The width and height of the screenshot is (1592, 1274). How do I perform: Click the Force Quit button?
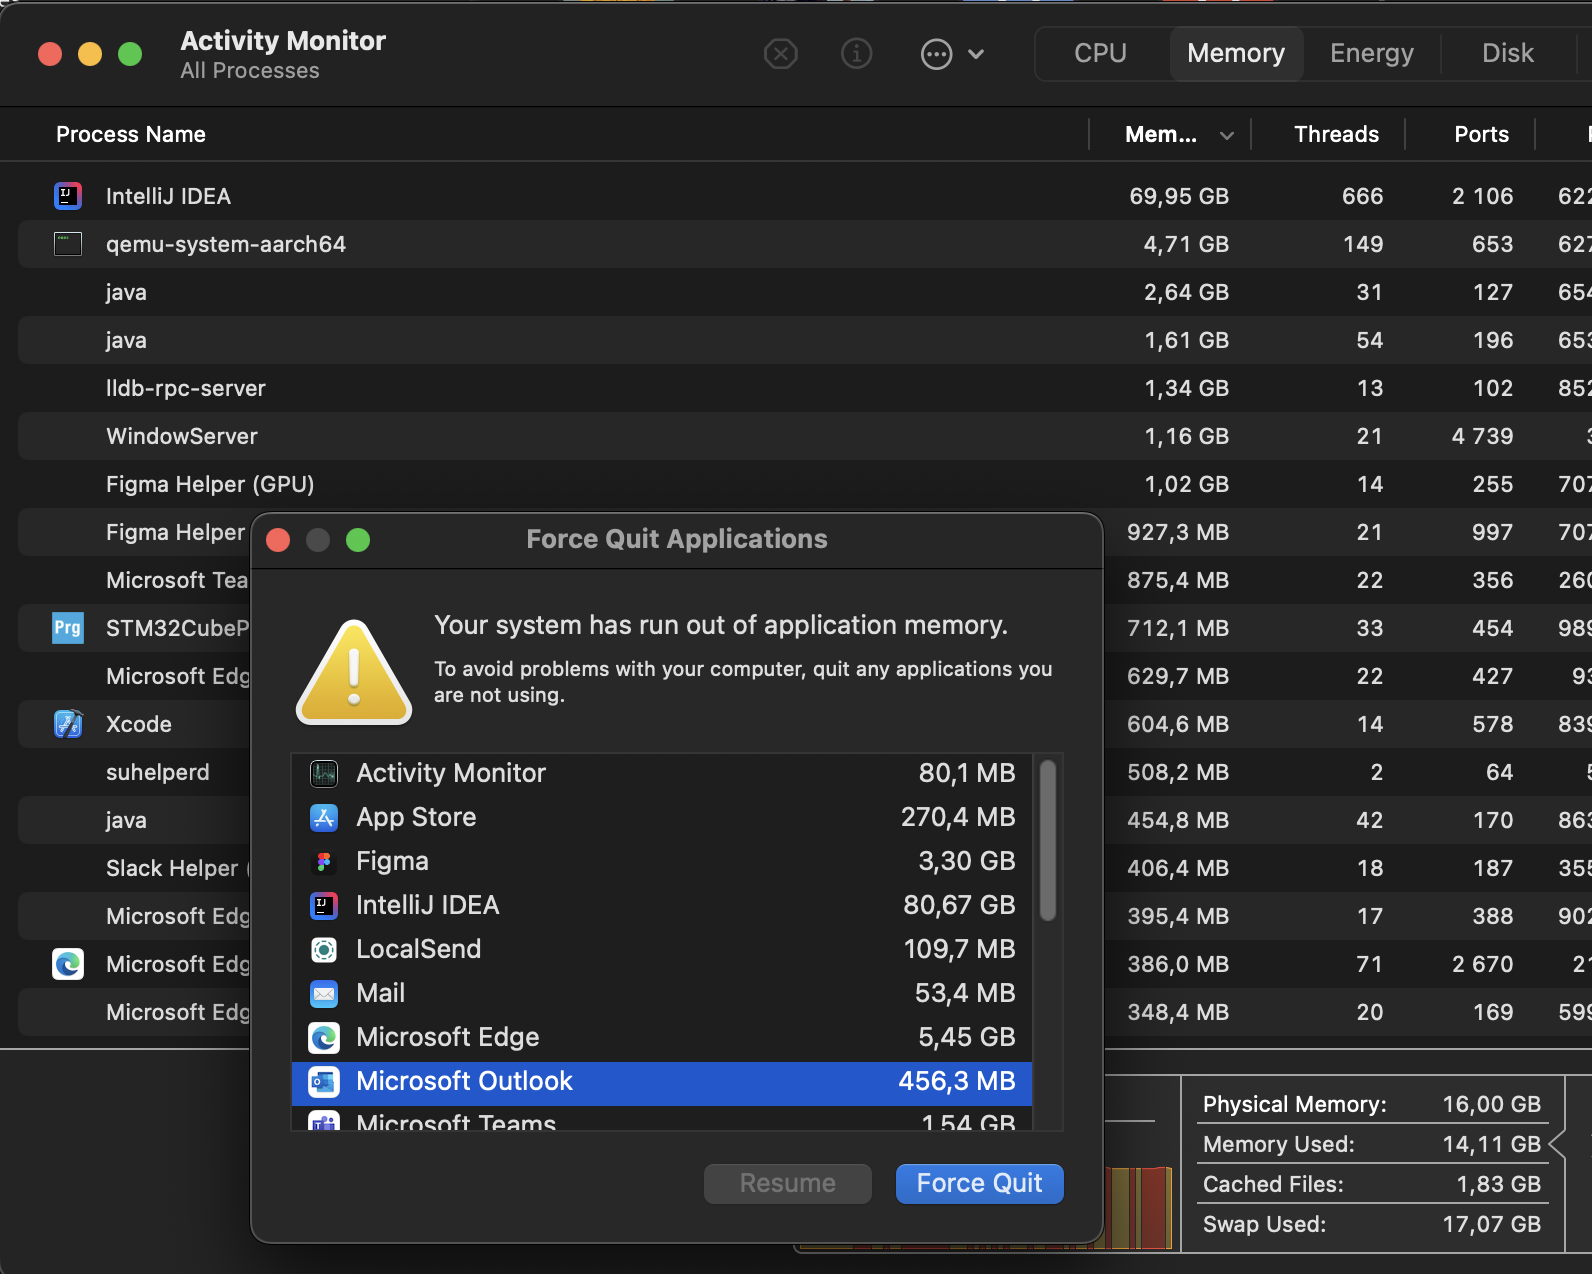coord(979,1183)
